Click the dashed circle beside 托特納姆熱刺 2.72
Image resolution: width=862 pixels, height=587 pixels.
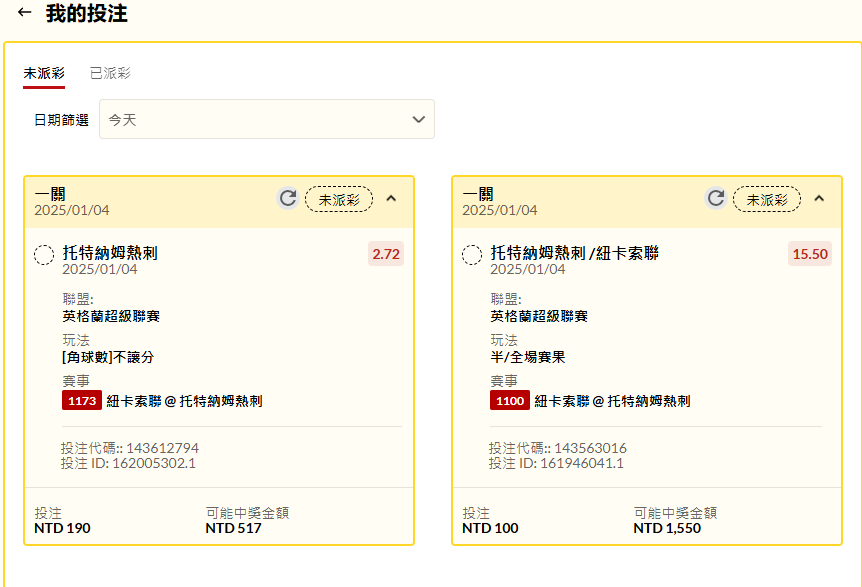(44, 255)
